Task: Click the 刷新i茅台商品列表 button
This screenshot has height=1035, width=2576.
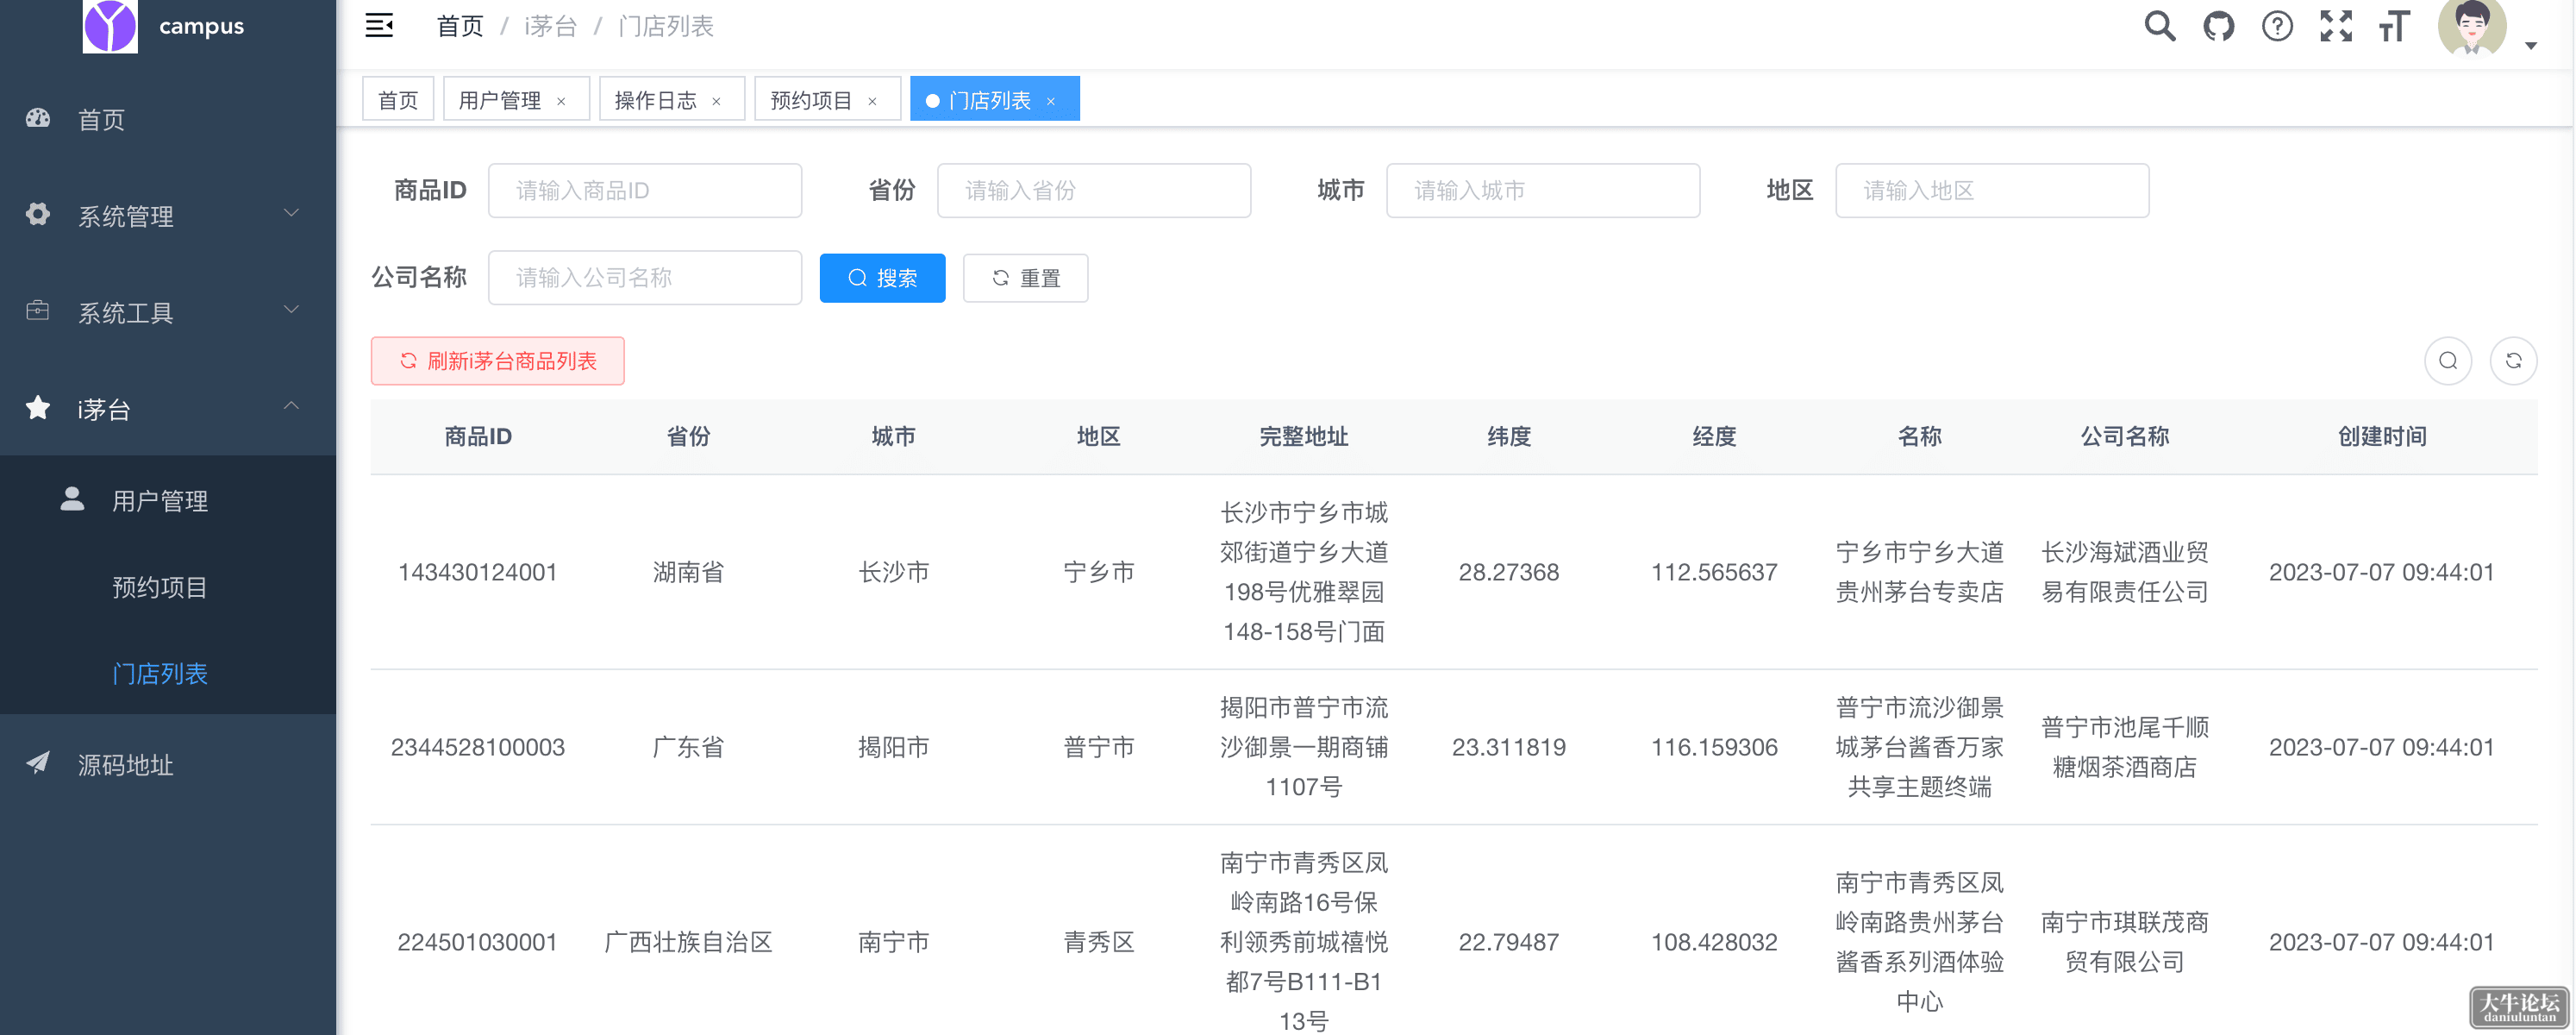Action: coord(497,361)
